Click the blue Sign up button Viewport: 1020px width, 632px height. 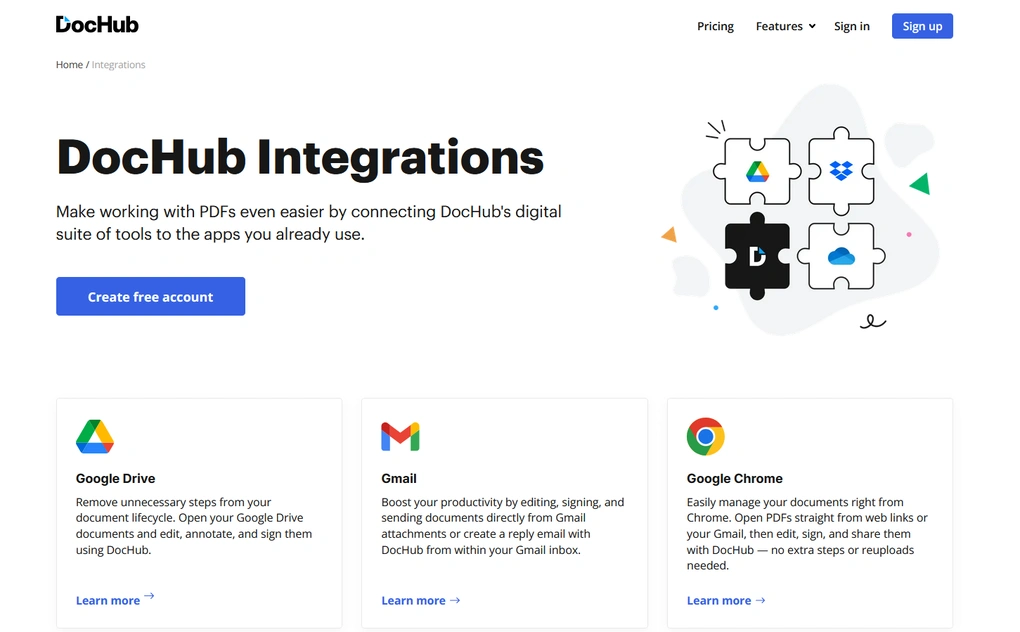(x=921, y=26)
